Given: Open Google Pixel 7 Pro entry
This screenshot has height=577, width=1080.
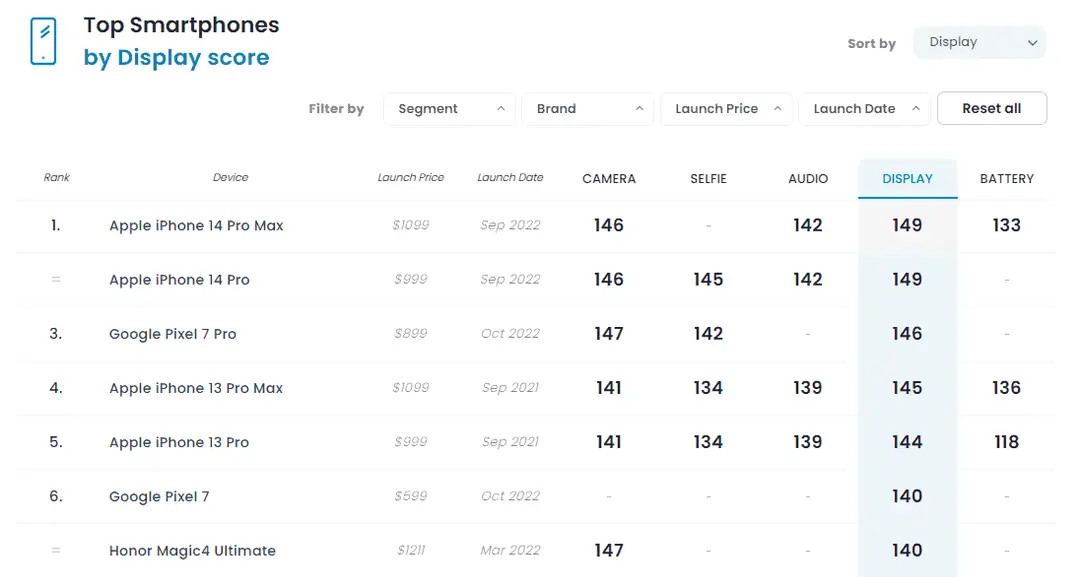Looking at the screenshot, I should tap(172, 334).
